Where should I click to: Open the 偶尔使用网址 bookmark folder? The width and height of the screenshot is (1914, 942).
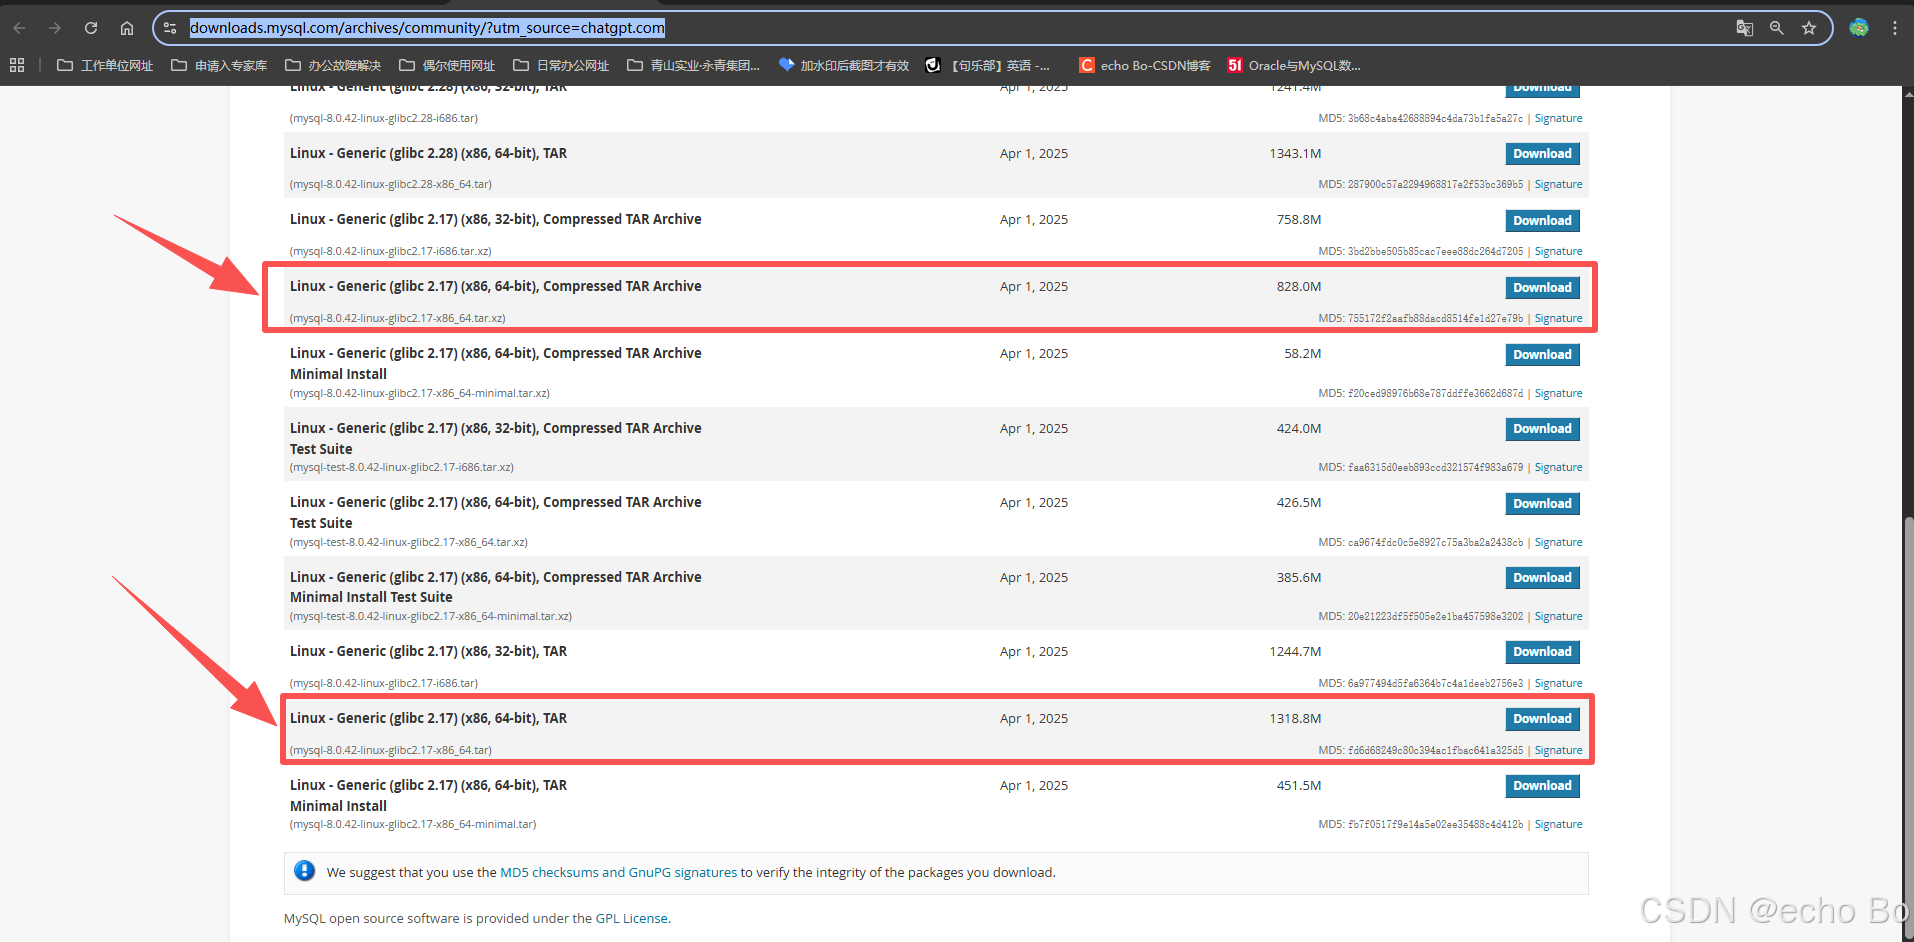tap(447, 65)
